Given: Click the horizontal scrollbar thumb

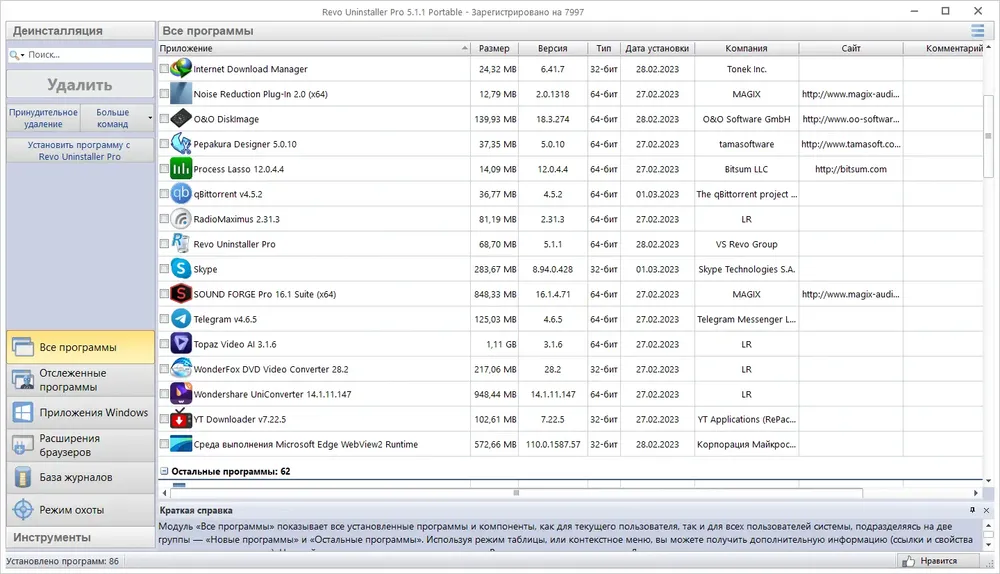Looking at the screenshot, I should pyautogui.click(x=517, y=493).
